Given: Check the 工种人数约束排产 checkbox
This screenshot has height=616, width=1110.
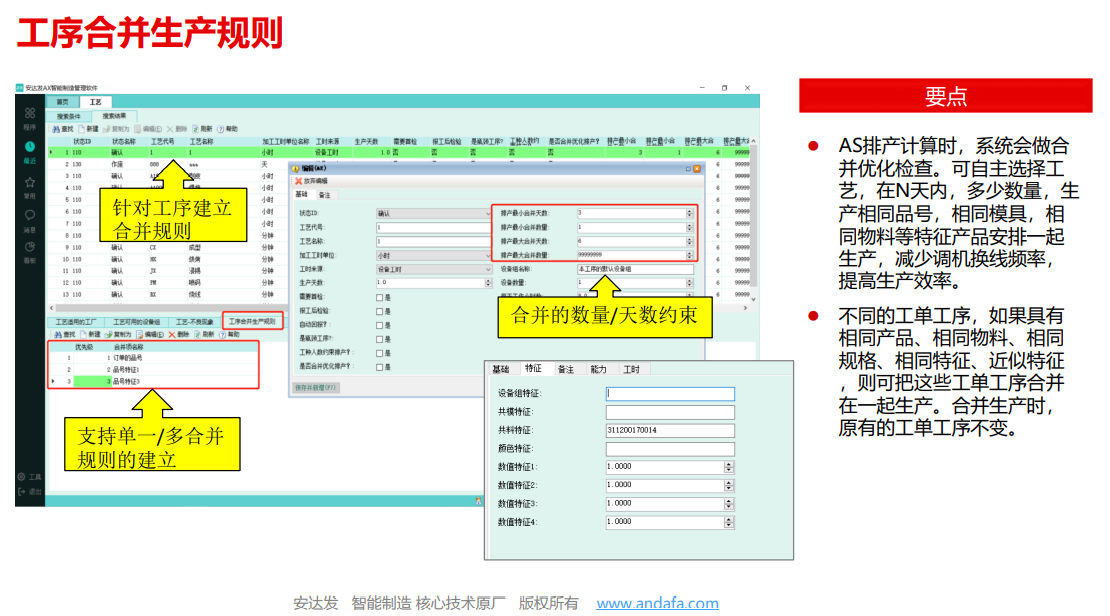Looking at the screenshot, I should (x=379, y=353).
